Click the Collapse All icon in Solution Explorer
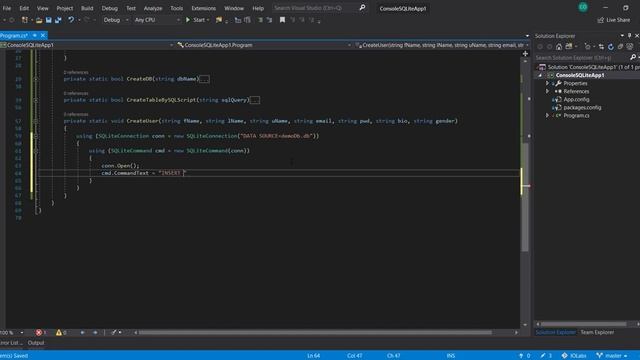This screenshot has height=360, width=640. pyautogui.click(x=620, y=47)
